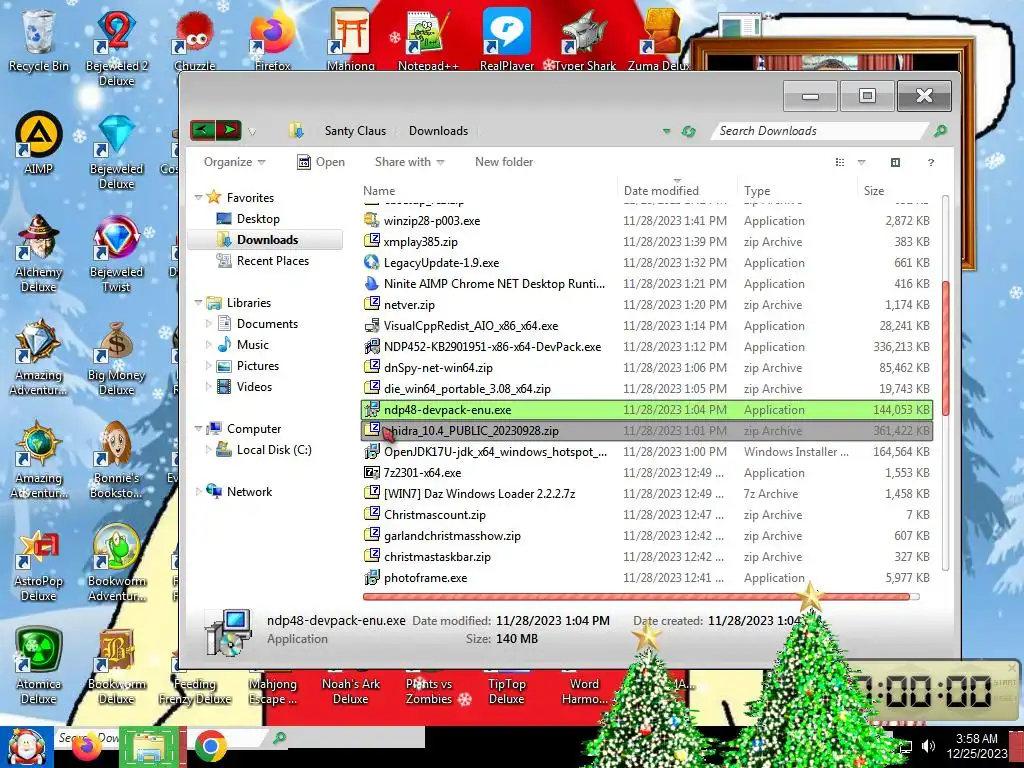
Task: Click the green Back navigation arrow
Action: click(x=202, y=131)
